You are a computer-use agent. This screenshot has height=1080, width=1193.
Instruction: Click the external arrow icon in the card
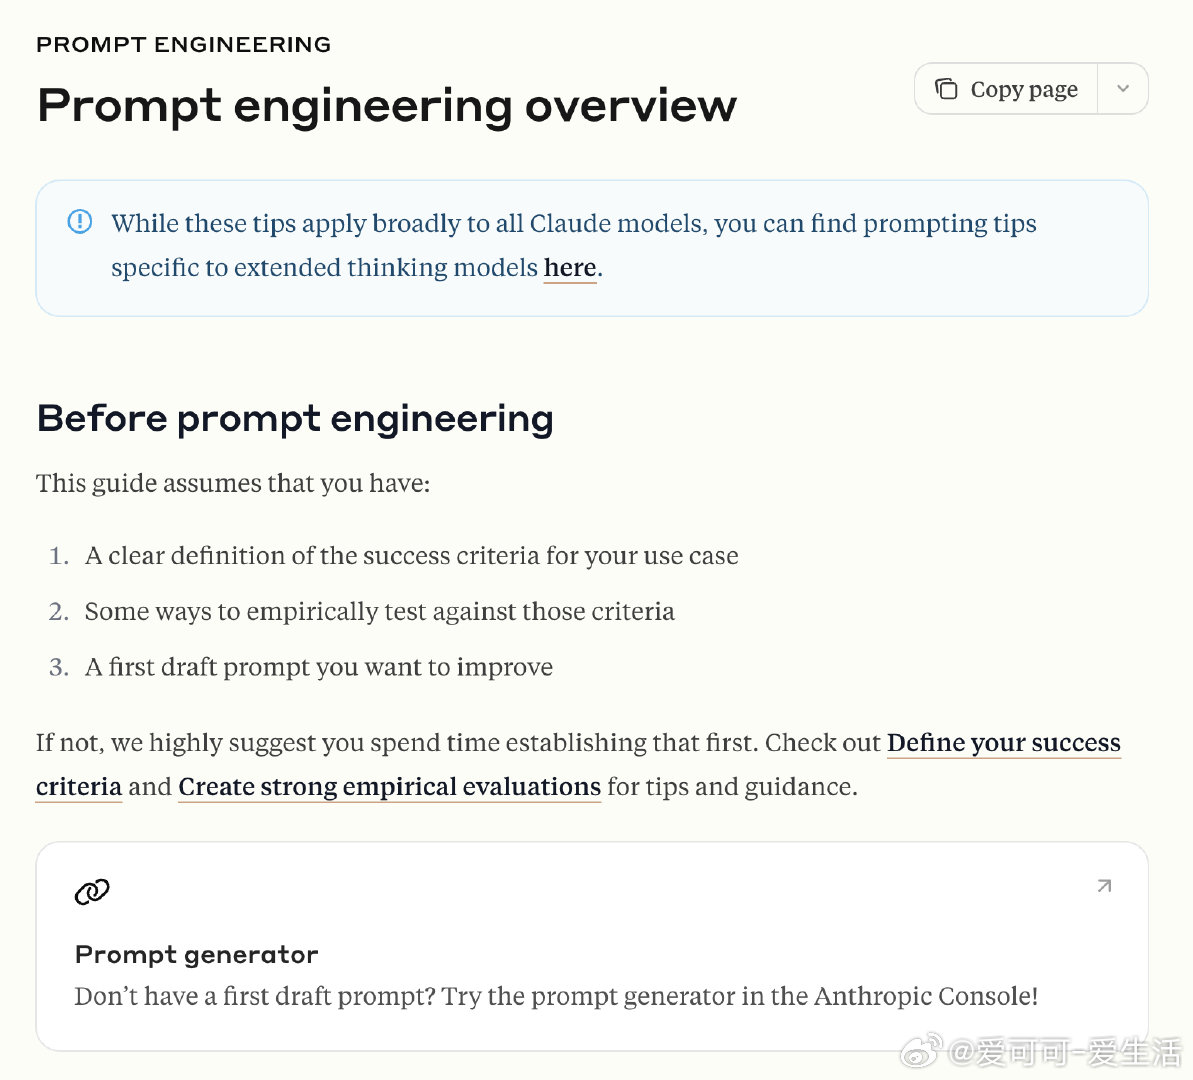click(x=1104, y=886)
